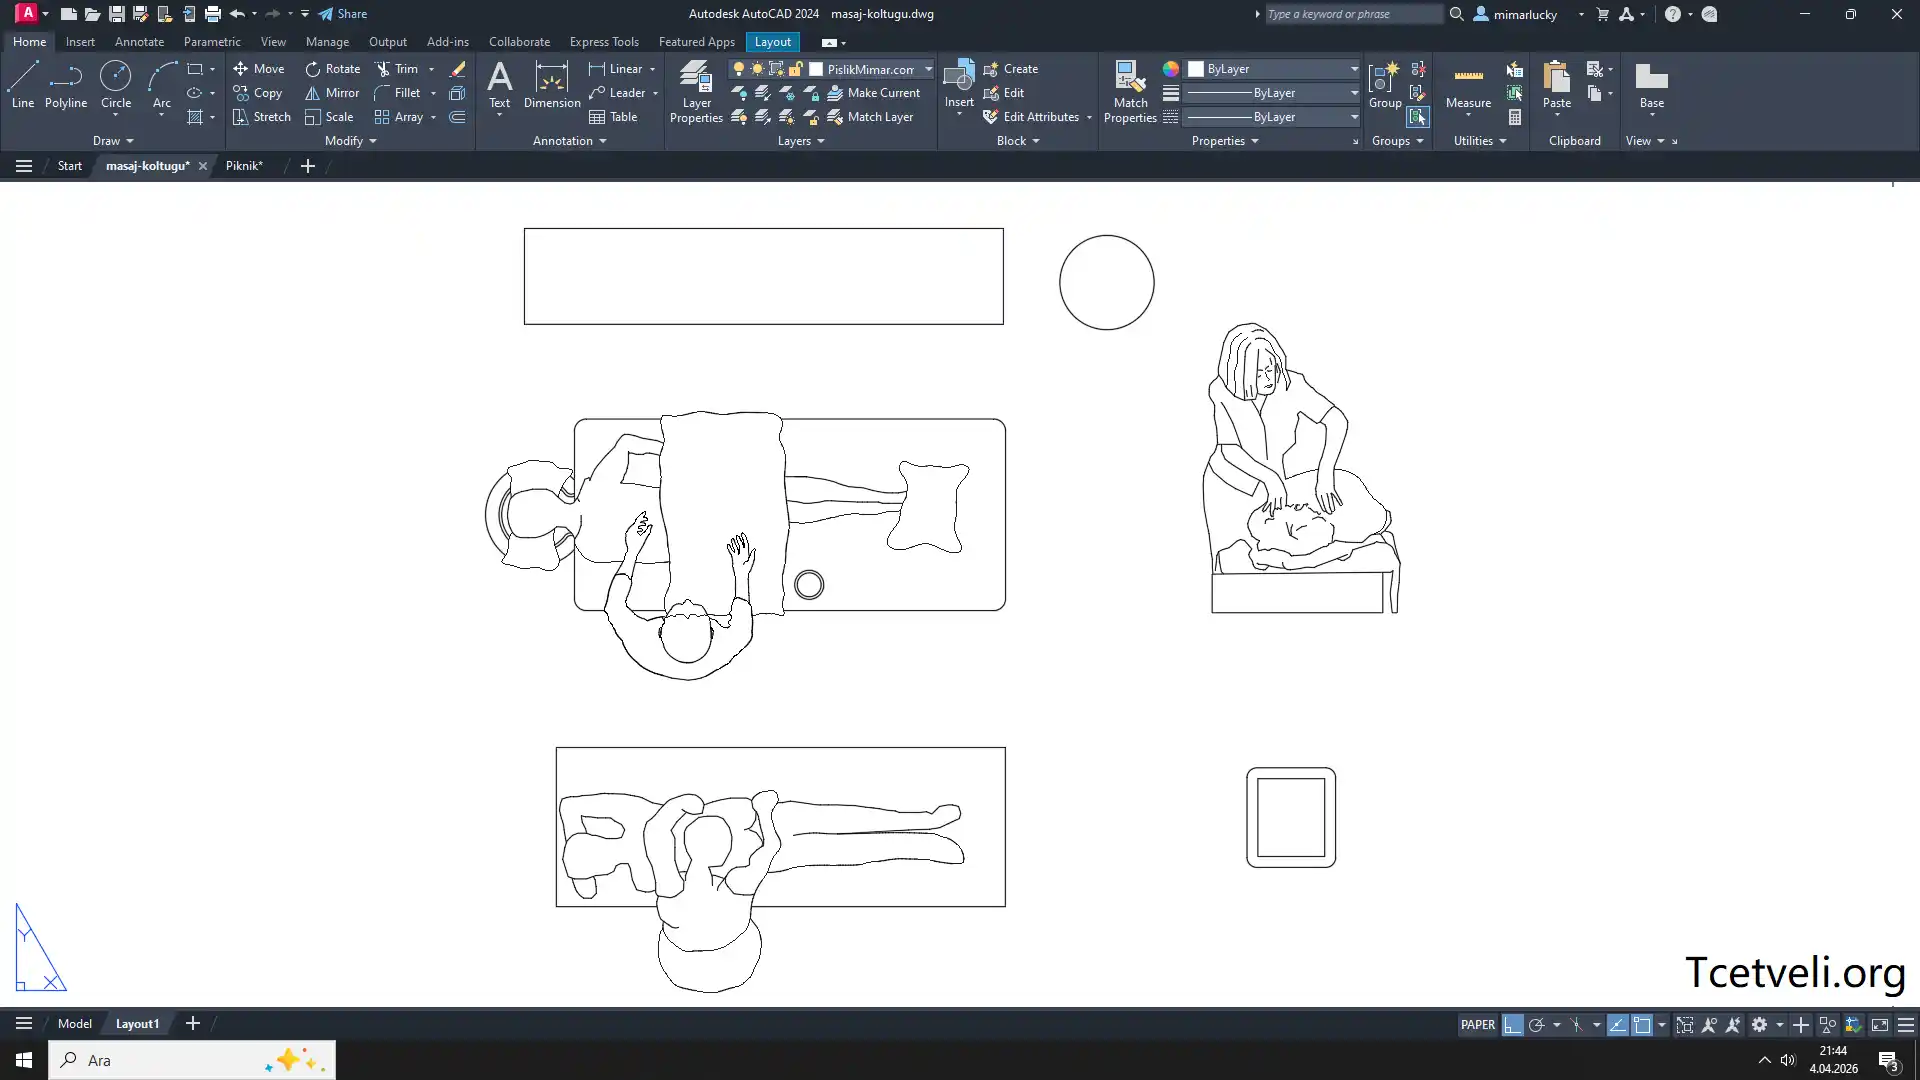1920x1080 pixels.
Task: Click the ByLayer object color swatch
Action: [1196, 69]
